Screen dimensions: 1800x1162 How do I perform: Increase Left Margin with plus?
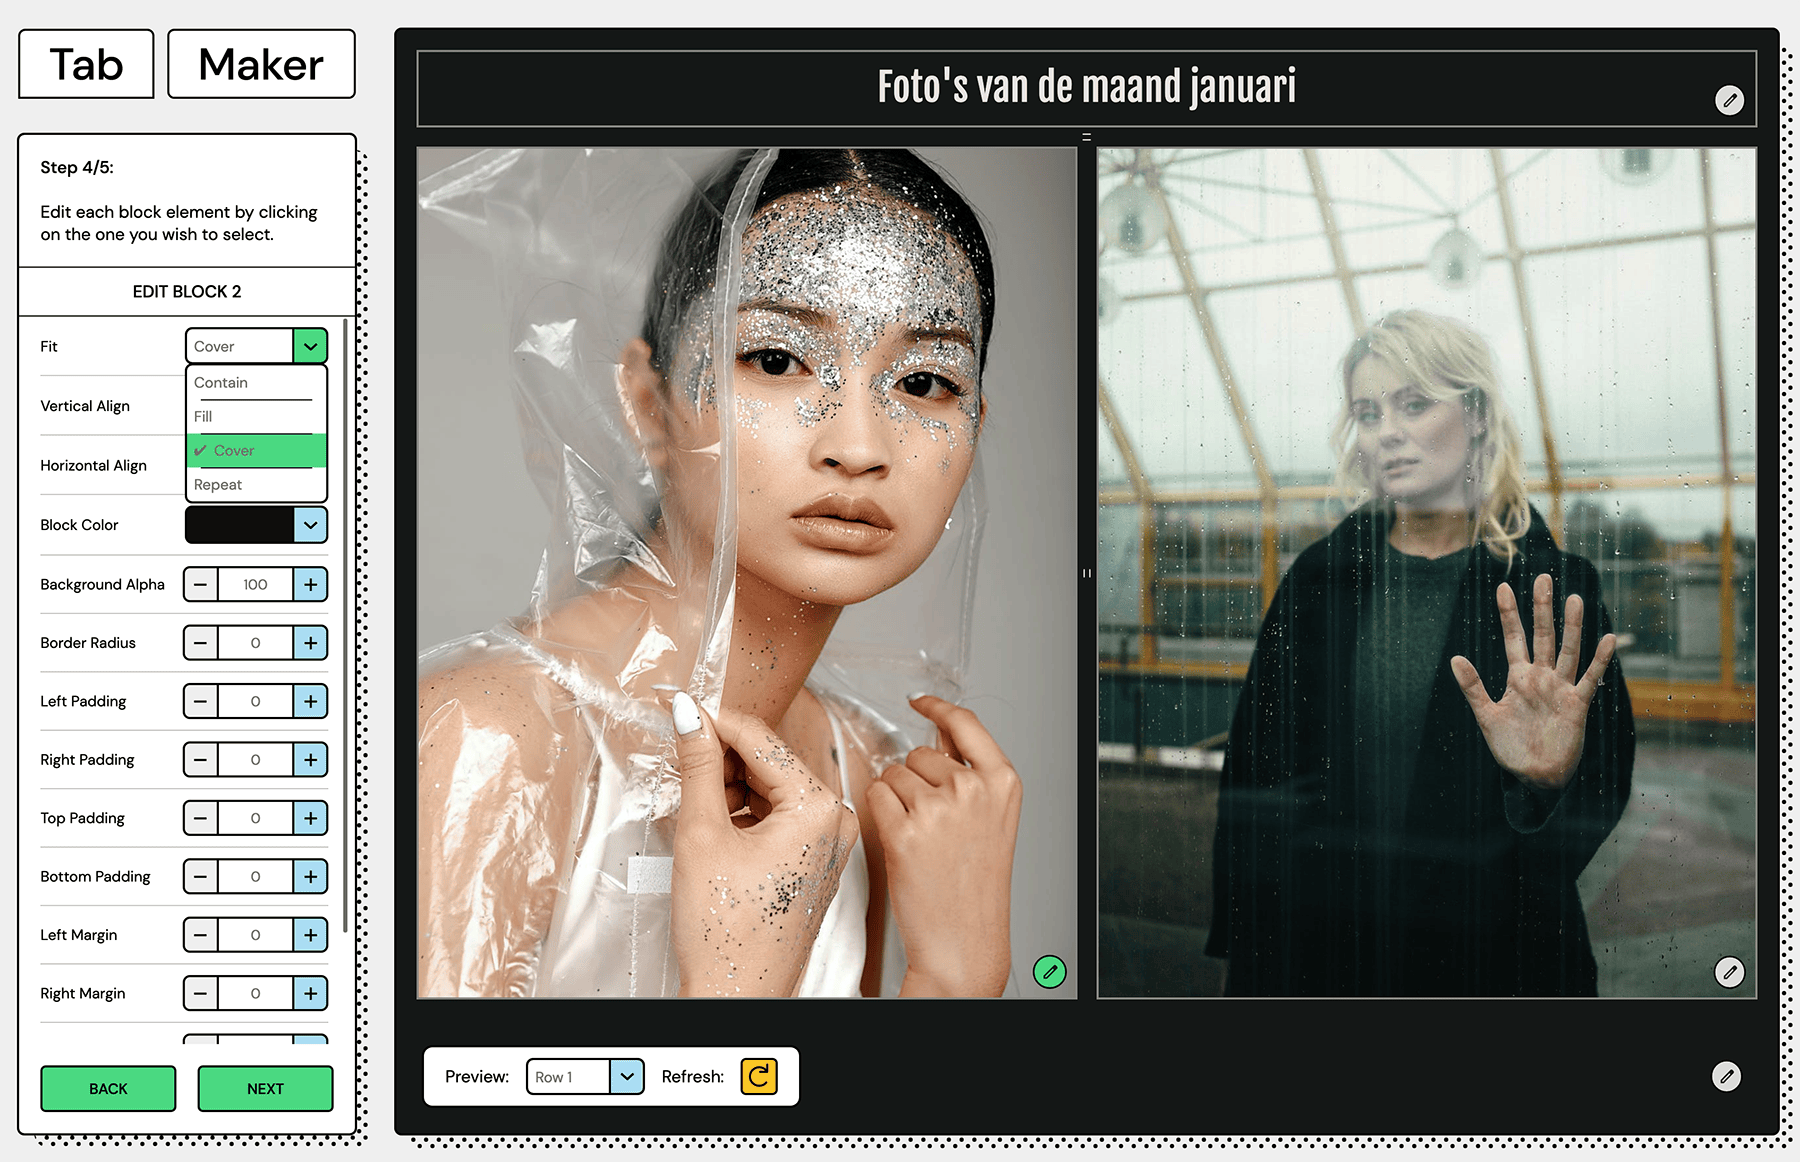pyautogui.click(x=311, y=935)
